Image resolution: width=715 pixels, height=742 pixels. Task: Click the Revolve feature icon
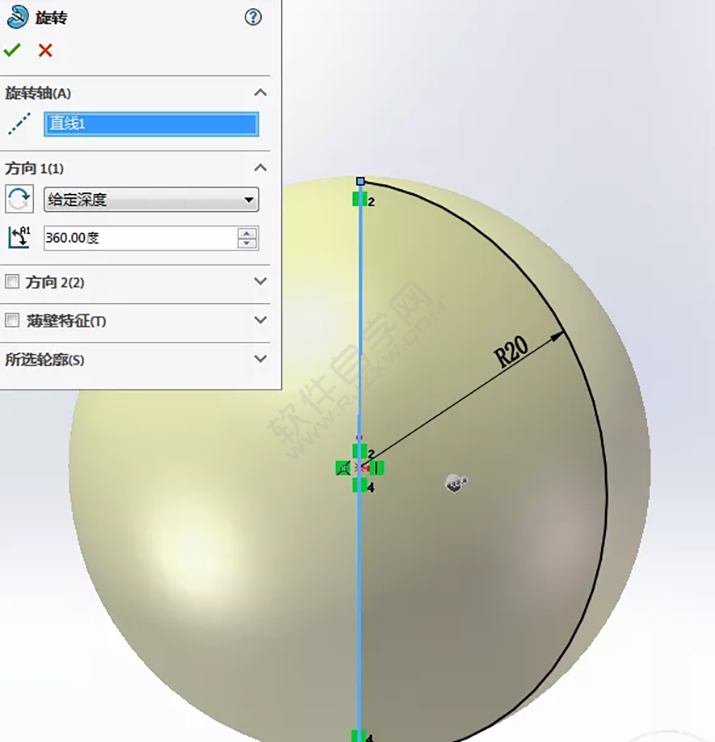17,18
